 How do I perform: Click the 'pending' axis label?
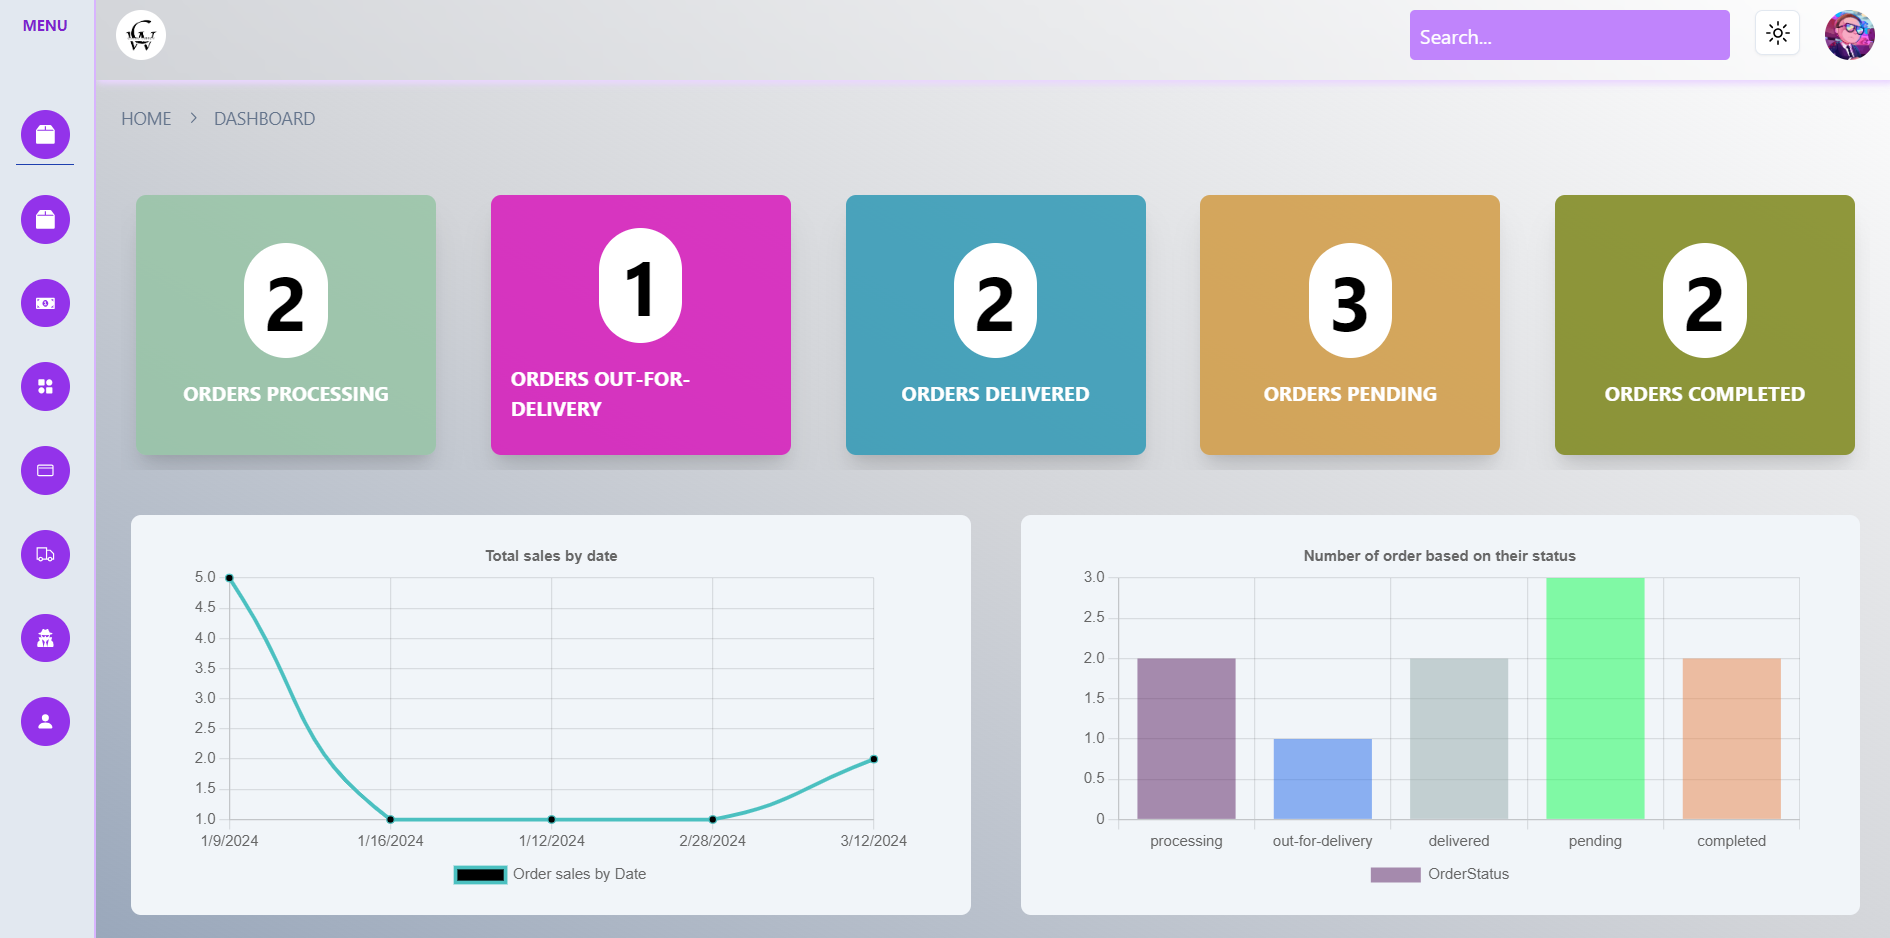pos(1595,841)
